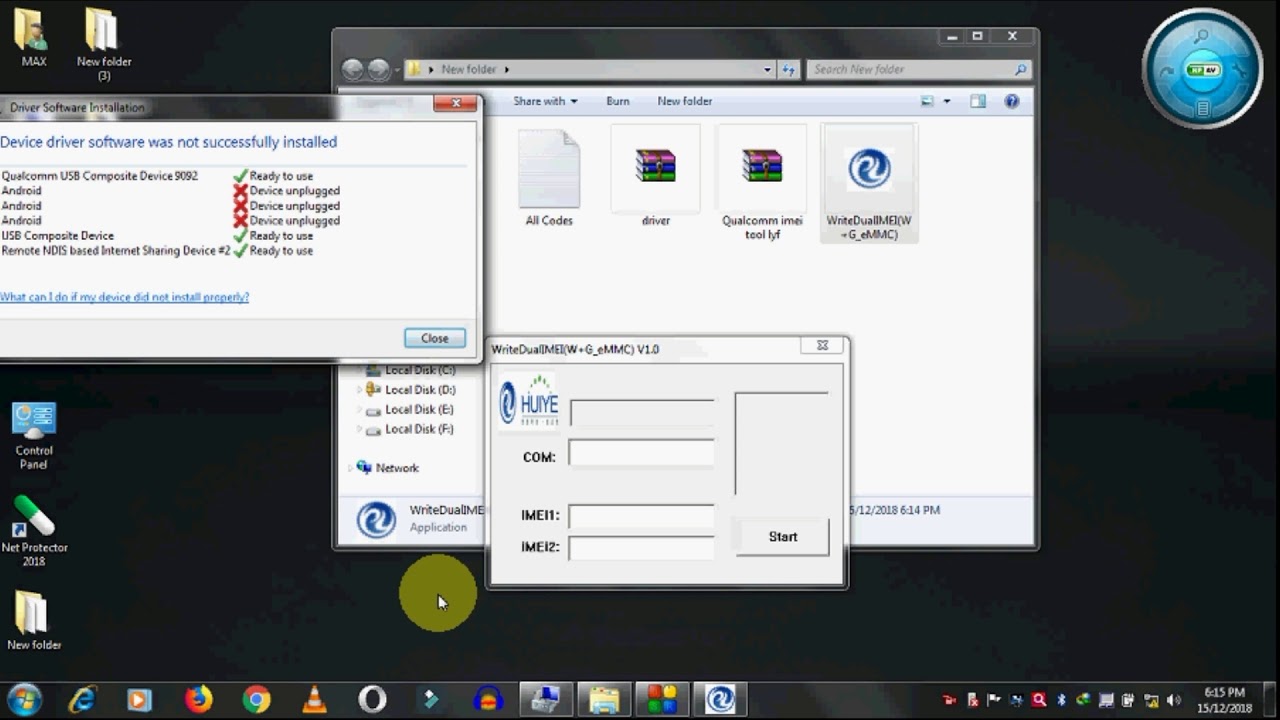1280x720 pixels.
Task: Expand Local Disk (D:) tree node
Action: [x=360, y=390]
